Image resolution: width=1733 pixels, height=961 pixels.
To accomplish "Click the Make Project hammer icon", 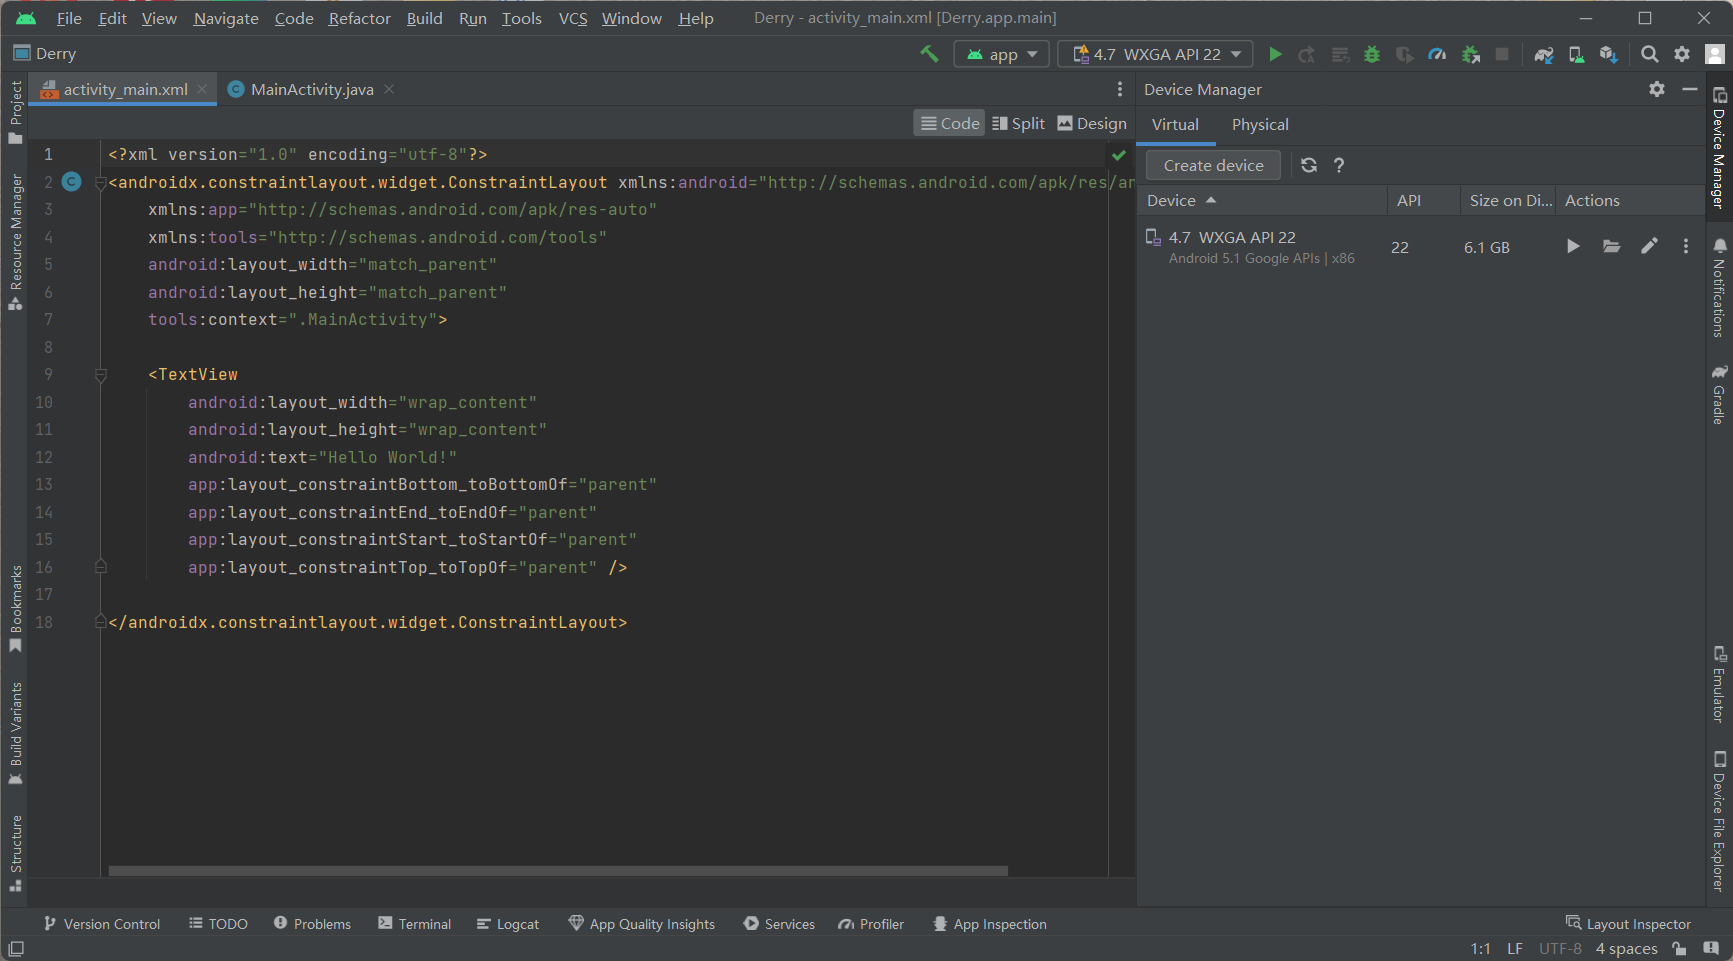I will click(x=929, y=54).
